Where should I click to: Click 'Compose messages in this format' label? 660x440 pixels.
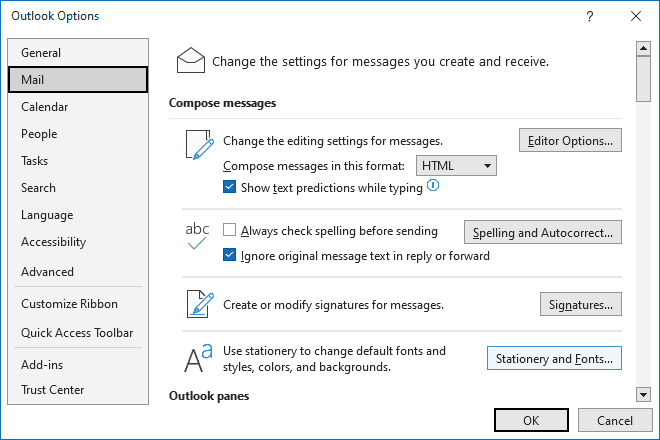click(314, 166)
